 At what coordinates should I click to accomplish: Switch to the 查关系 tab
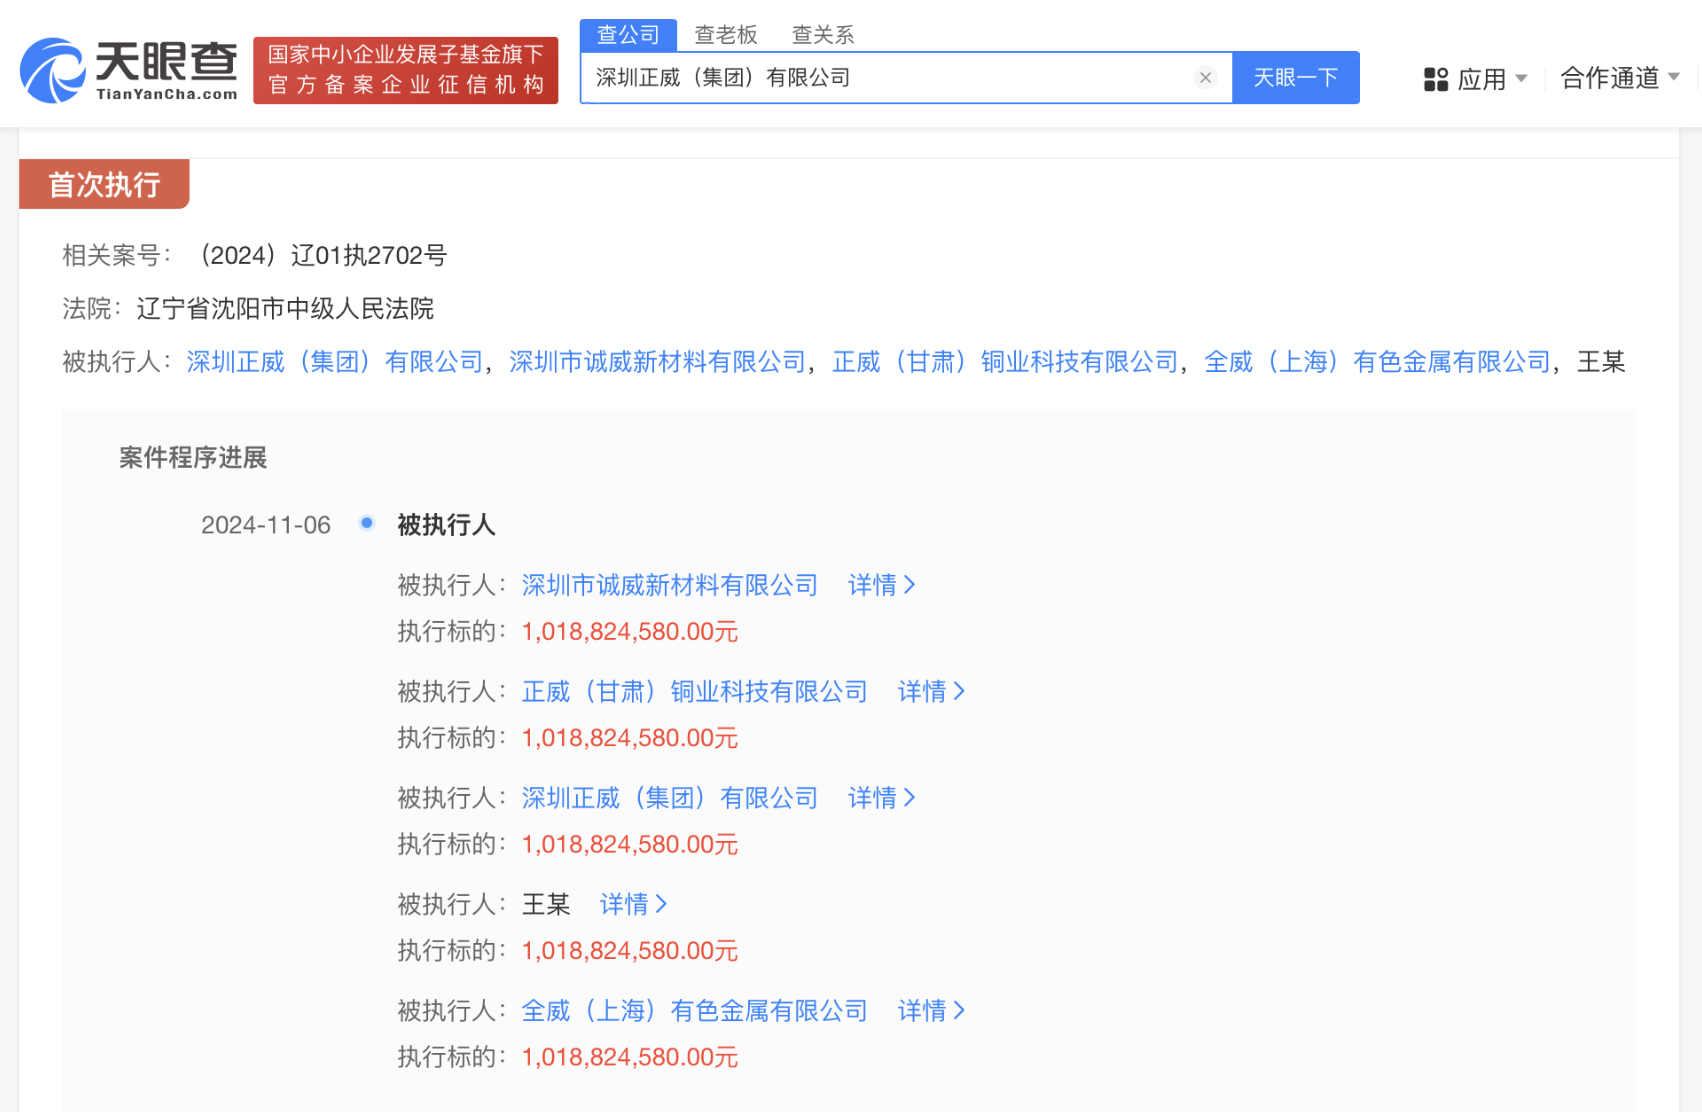tap(823, 35)
